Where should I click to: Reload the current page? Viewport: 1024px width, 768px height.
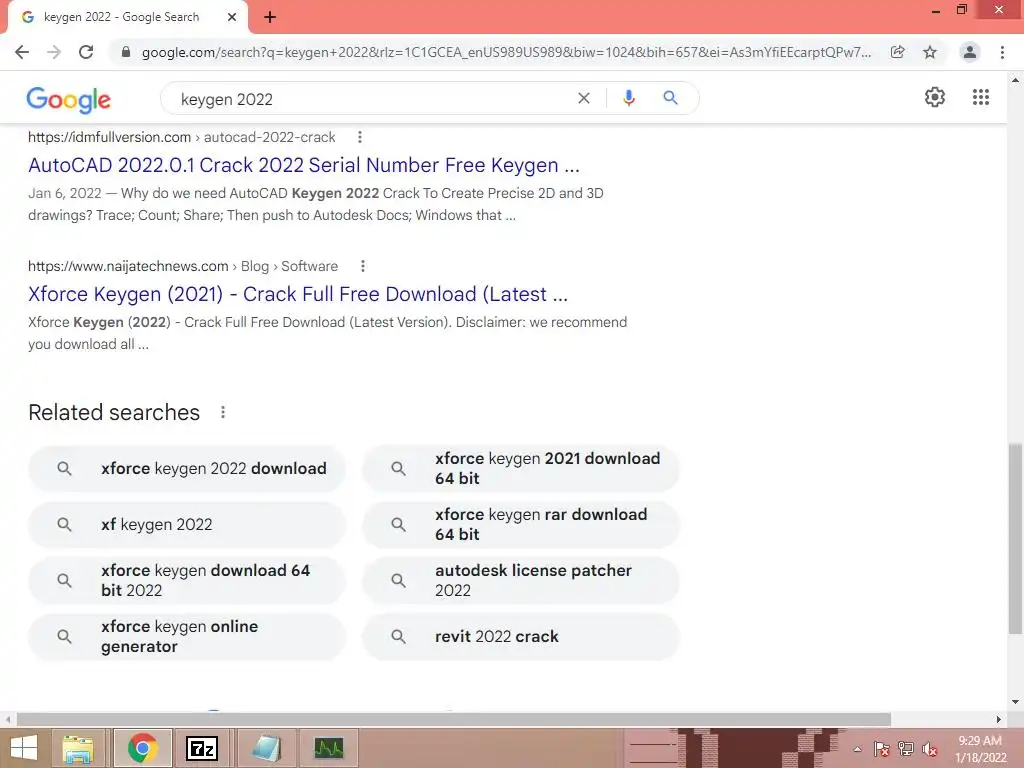point(86,52)
